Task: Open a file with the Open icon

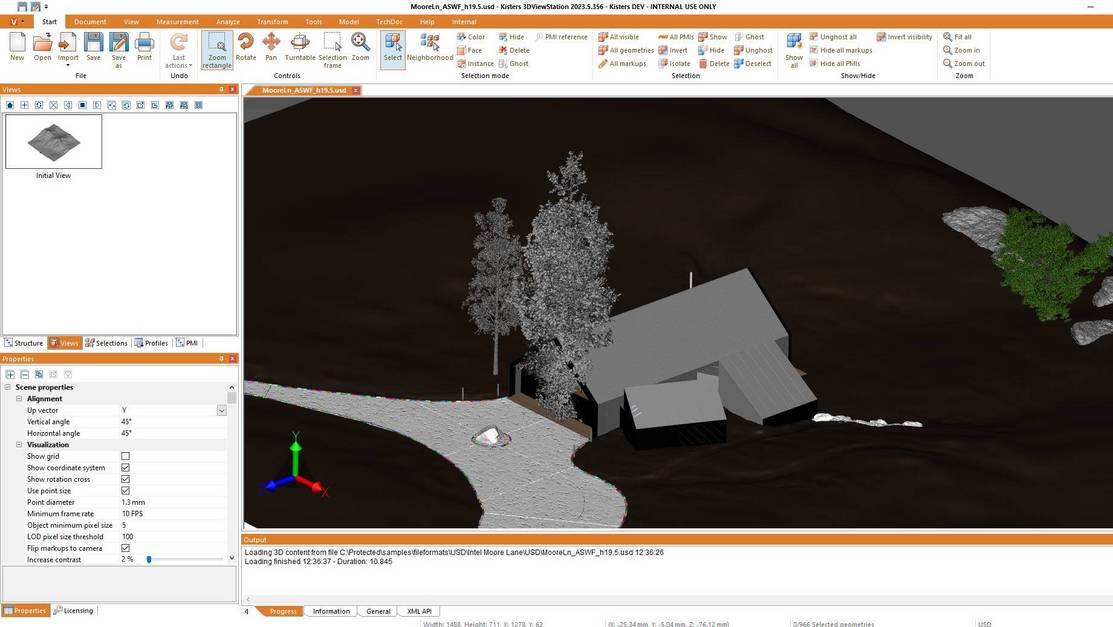Action: 43,47
